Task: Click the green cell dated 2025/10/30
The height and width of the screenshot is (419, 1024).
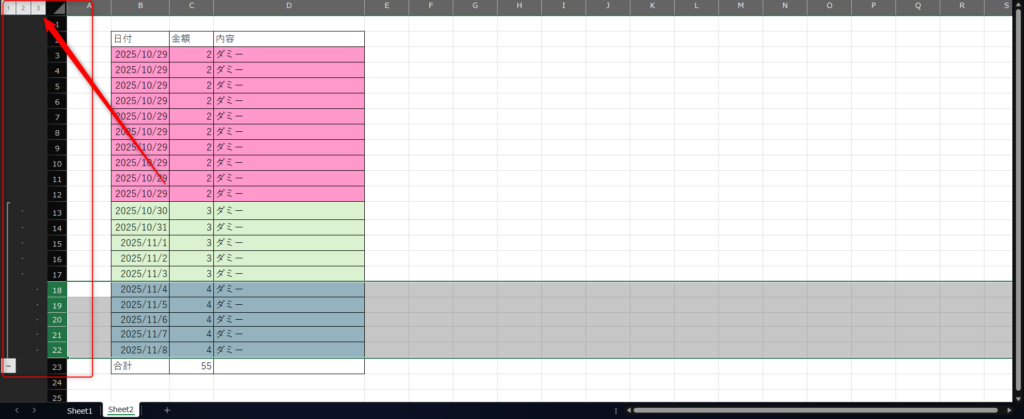Action: [x=140, y=211]
